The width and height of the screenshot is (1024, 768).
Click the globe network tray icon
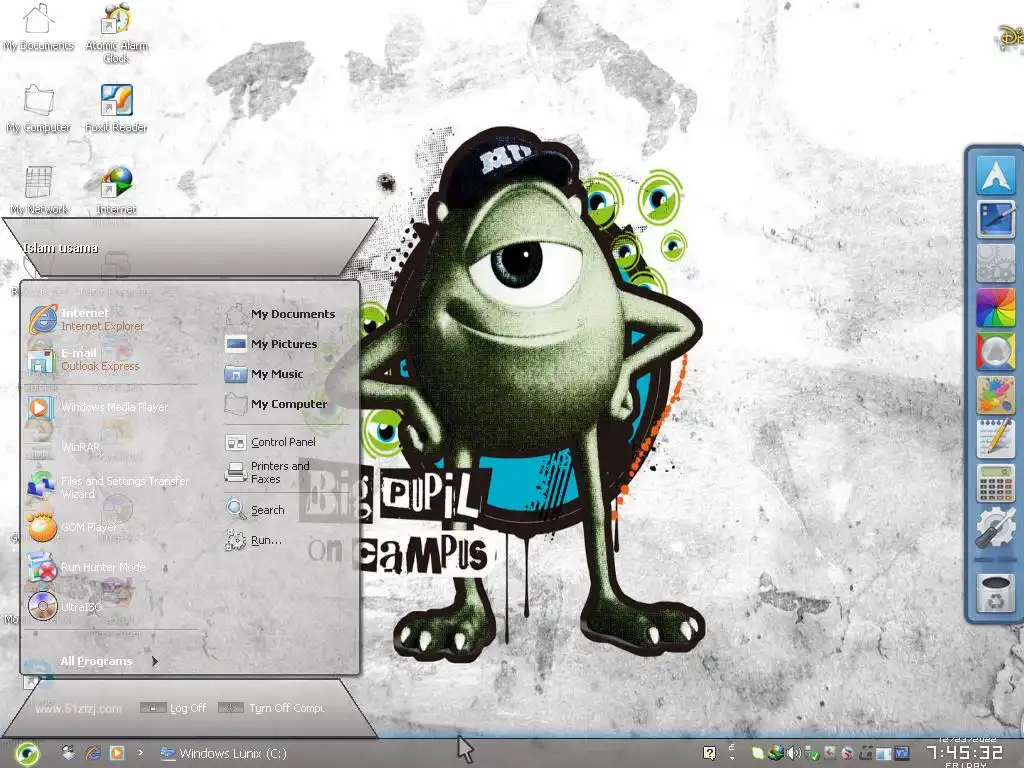pyautogui.click(x=775, y=754)
